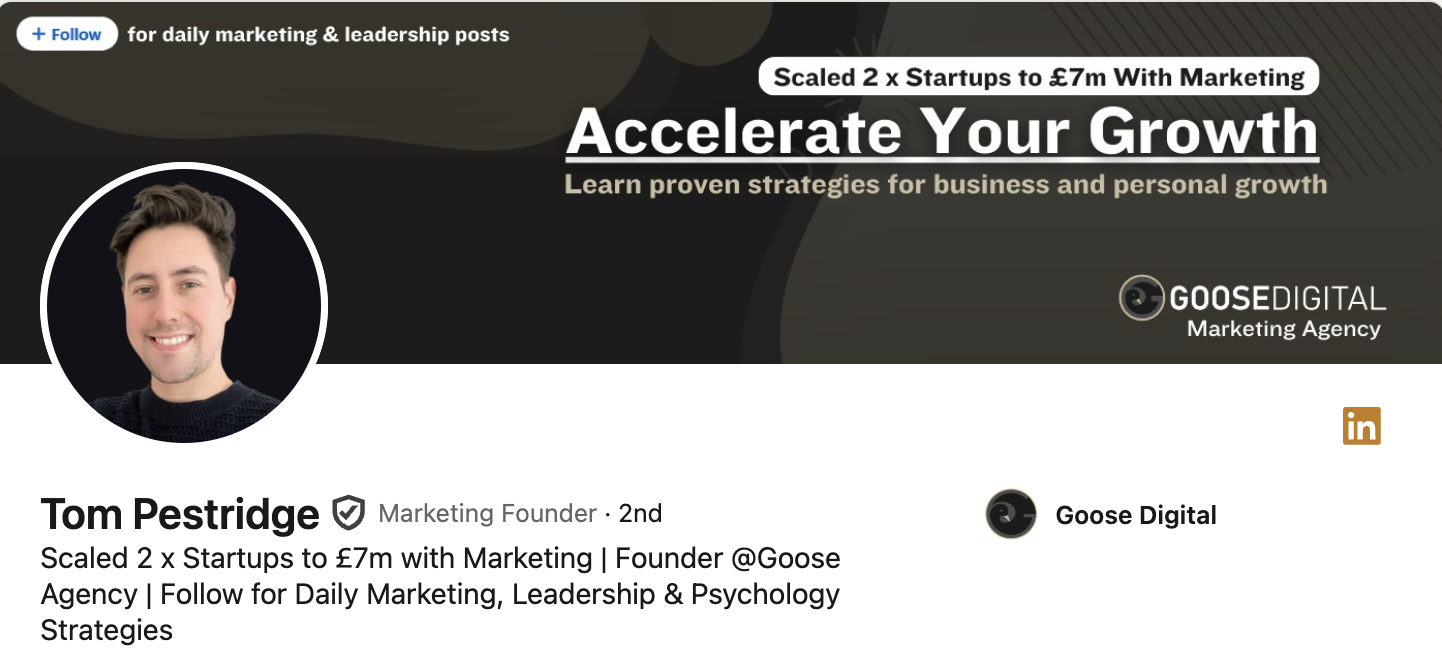
Task: Click the "Marketing Founder" label
Action: click(487, 514)
